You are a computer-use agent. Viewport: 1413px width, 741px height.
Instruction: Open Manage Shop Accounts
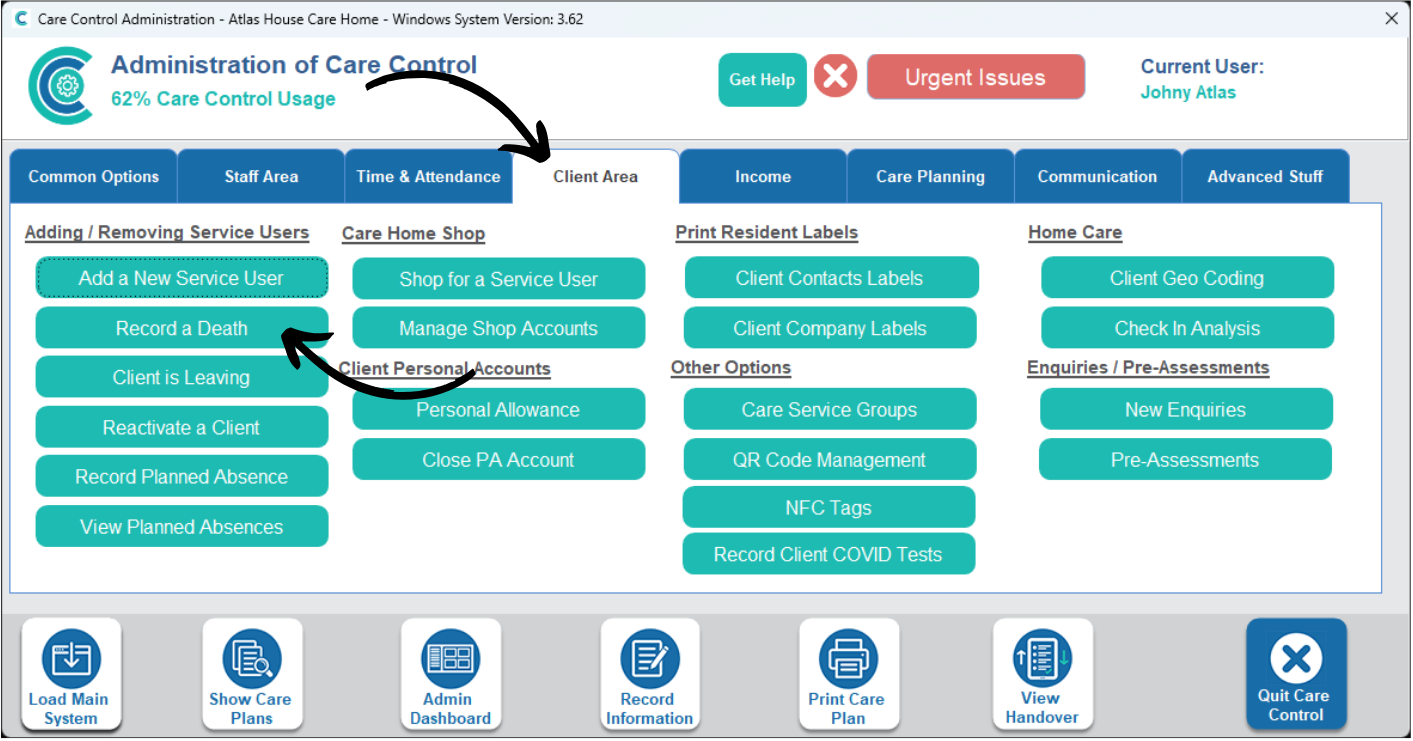click(499, 328)
